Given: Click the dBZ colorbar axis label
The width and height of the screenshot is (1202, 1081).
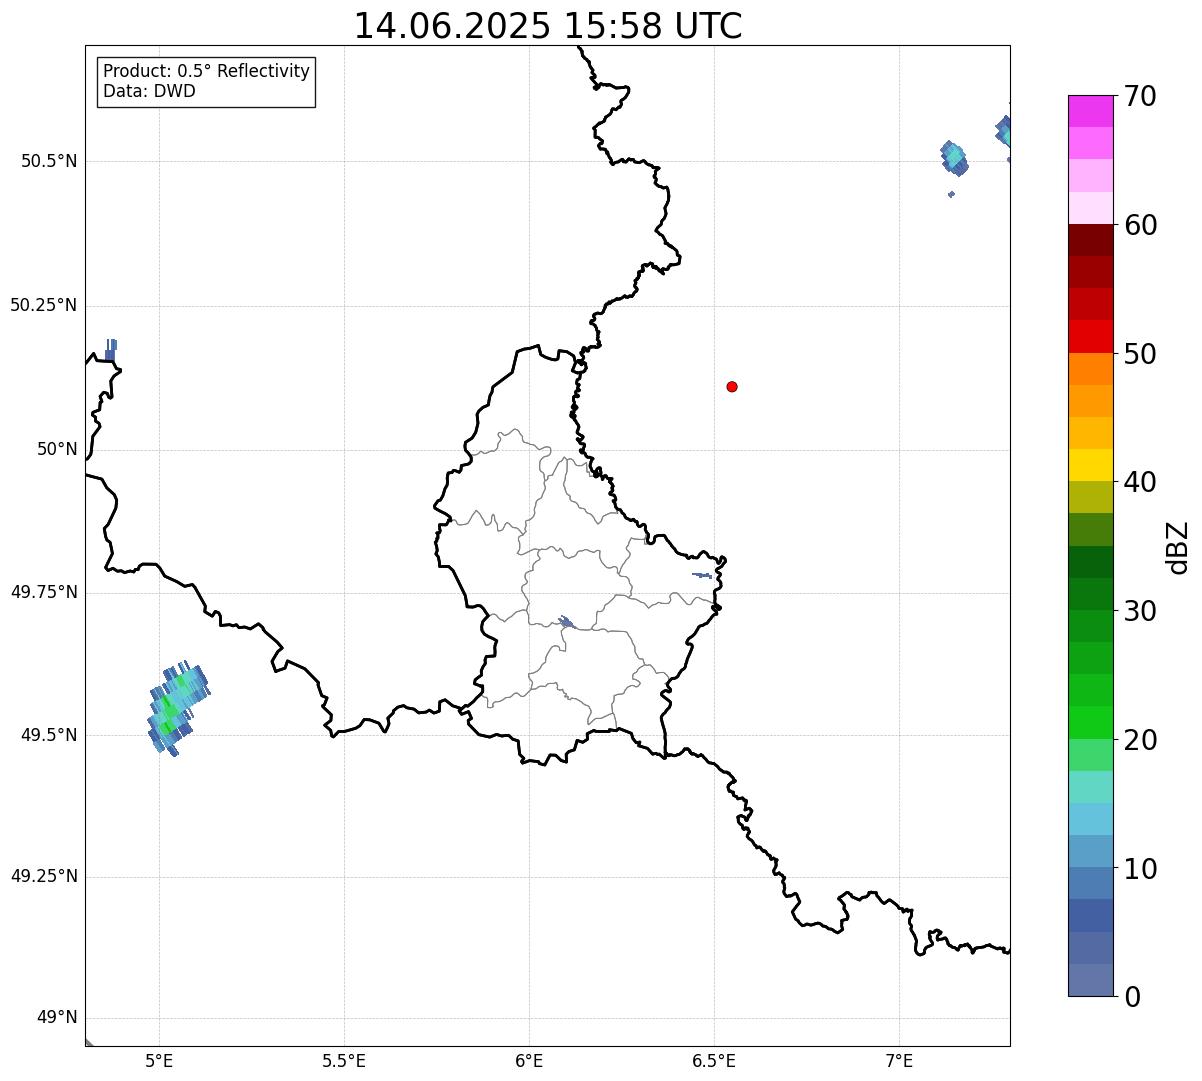Looking at the screenshot, I should pos(1179,546).
